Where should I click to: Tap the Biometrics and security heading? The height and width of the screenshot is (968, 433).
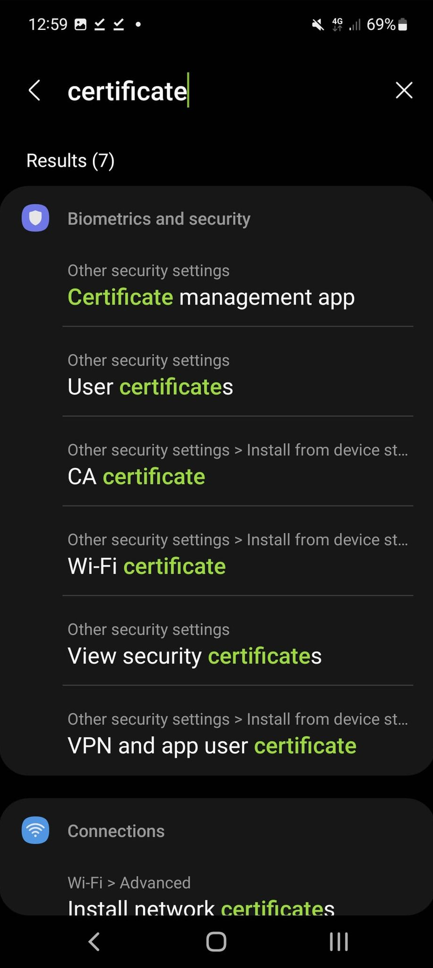point(159,219)
